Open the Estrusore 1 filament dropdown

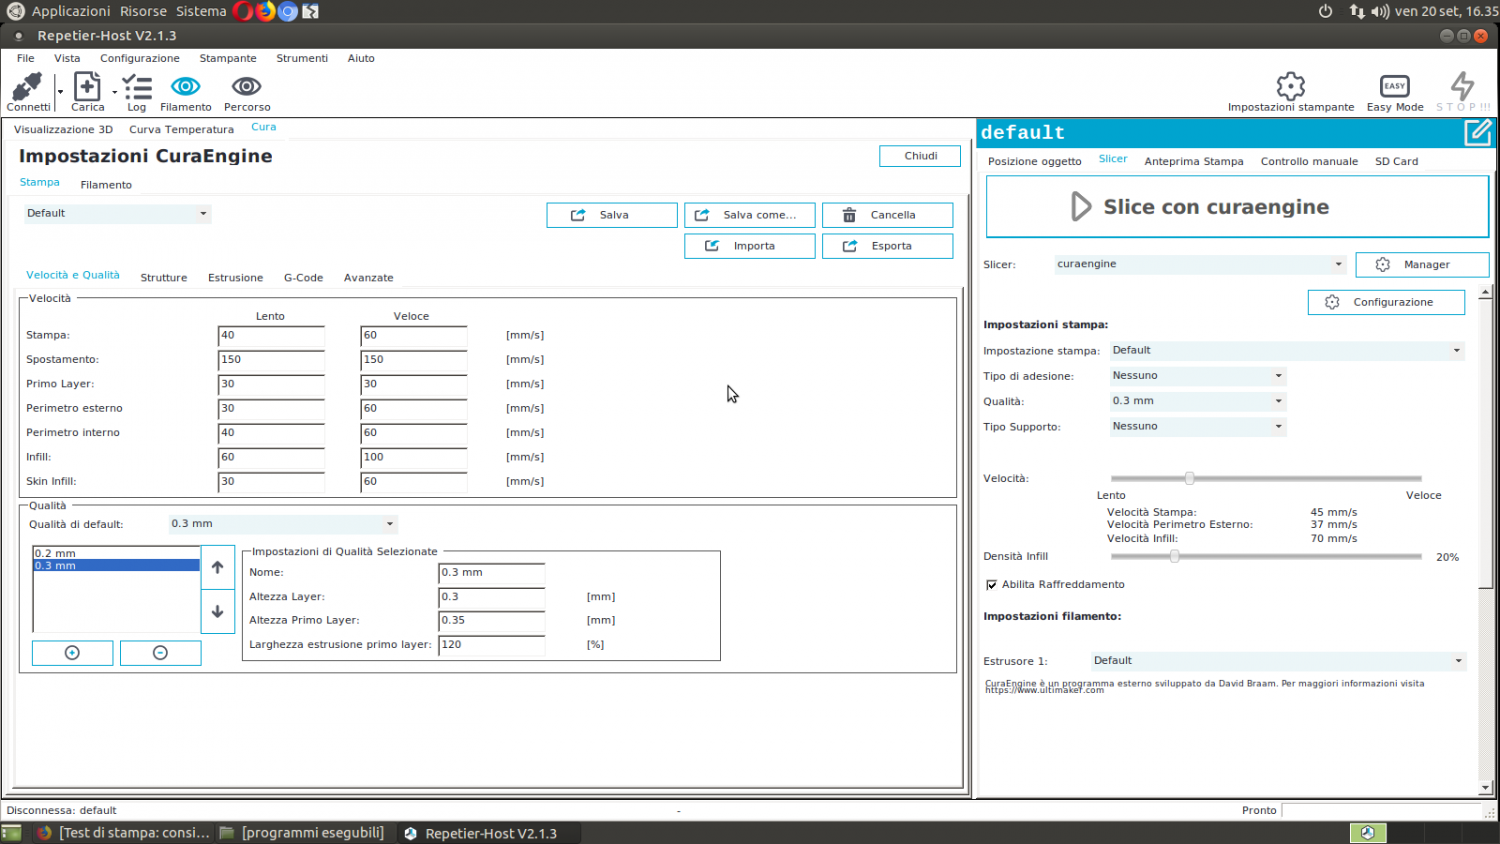[x=1279, y=661]
